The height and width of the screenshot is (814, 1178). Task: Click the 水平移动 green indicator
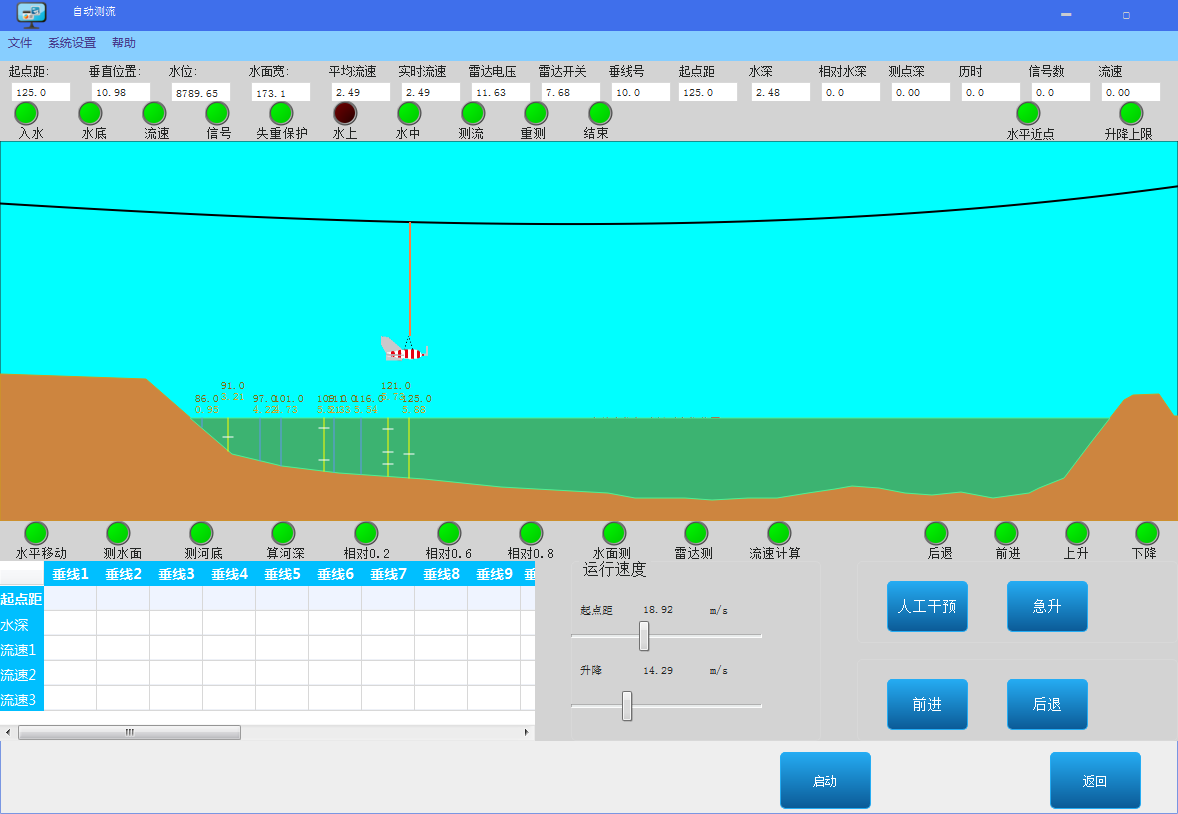pos(36,533)
